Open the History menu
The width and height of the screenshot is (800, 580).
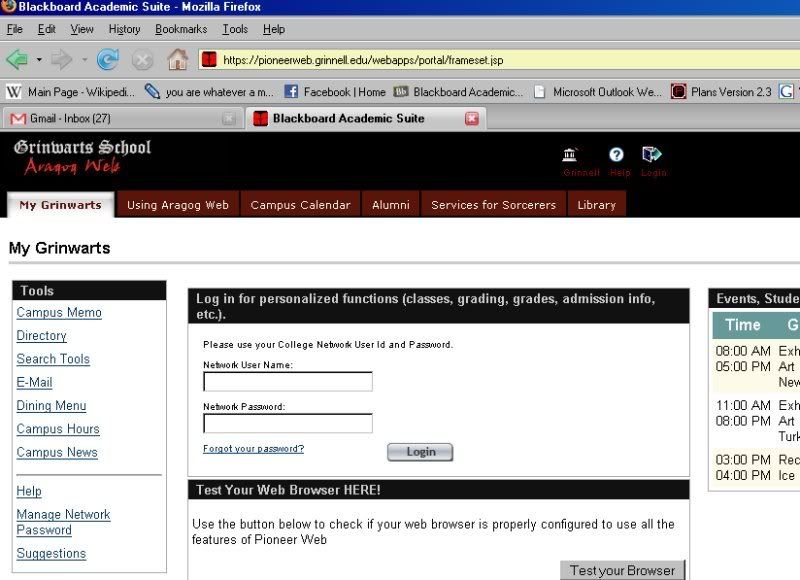[124, 29]
